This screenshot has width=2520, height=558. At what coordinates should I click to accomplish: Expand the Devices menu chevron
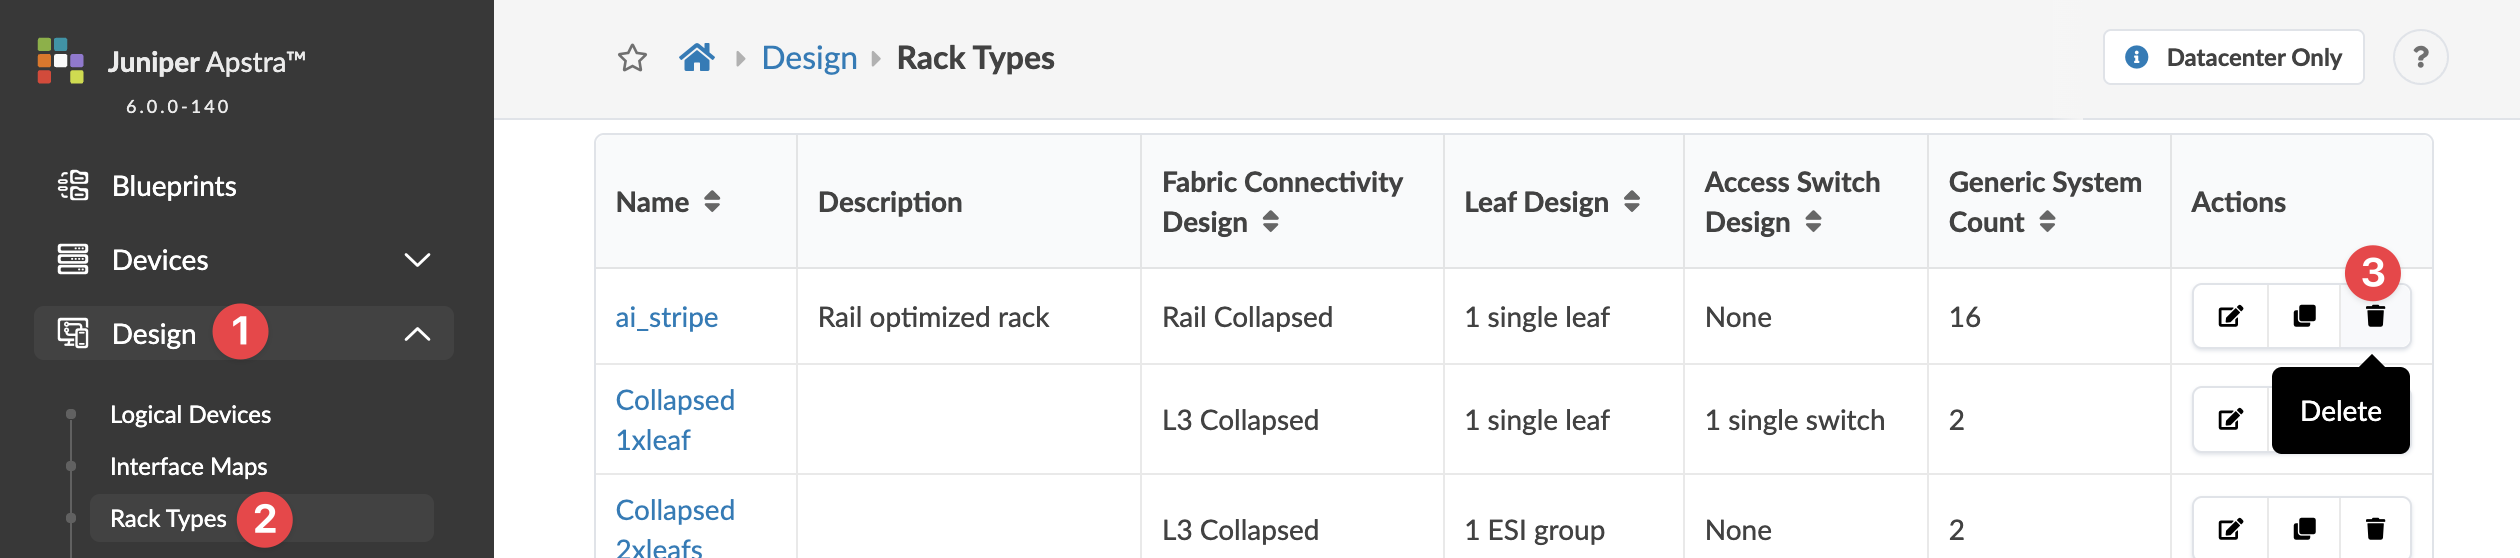click(x=417, y=260)
